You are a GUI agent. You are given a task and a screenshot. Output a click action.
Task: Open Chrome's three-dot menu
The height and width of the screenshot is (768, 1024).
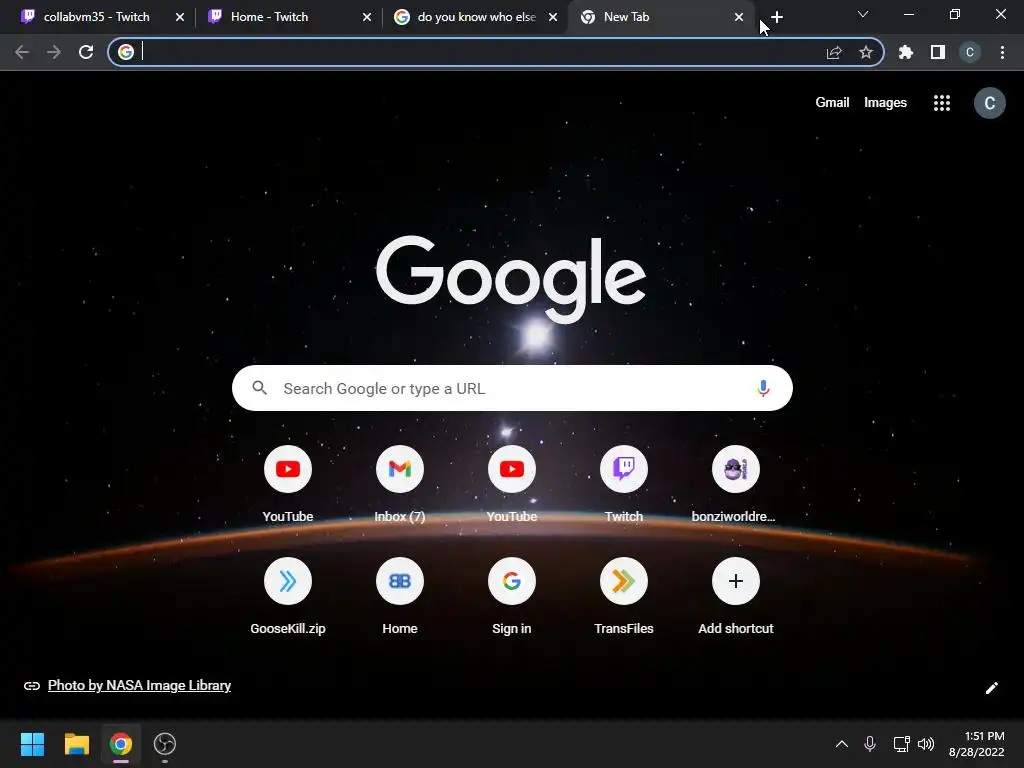pos(1002,52)
